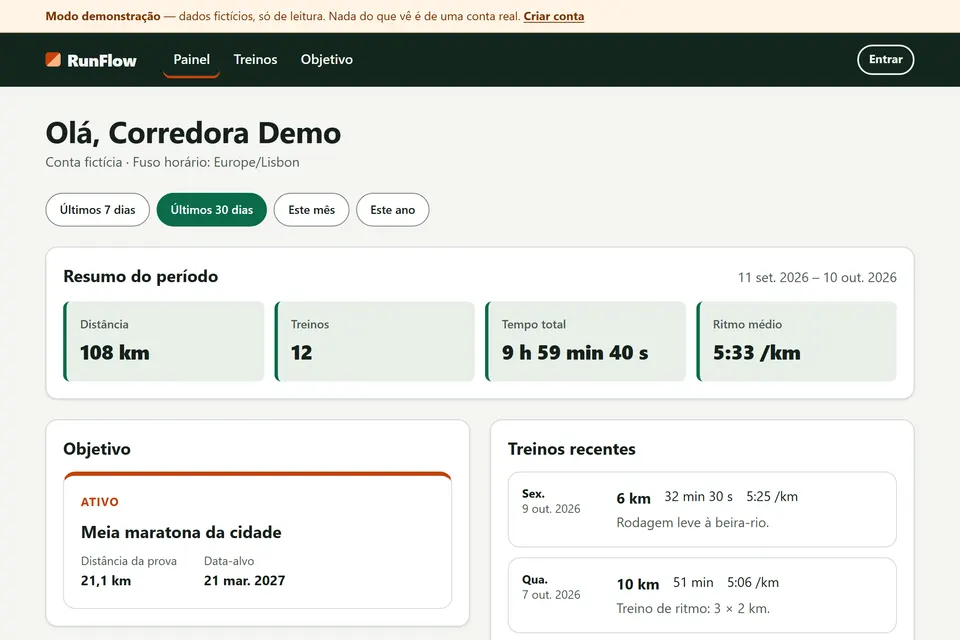The height and width of the screenshot is (640, 960).
Task: Click the Modo demonstração banner label
Action: 103,17
